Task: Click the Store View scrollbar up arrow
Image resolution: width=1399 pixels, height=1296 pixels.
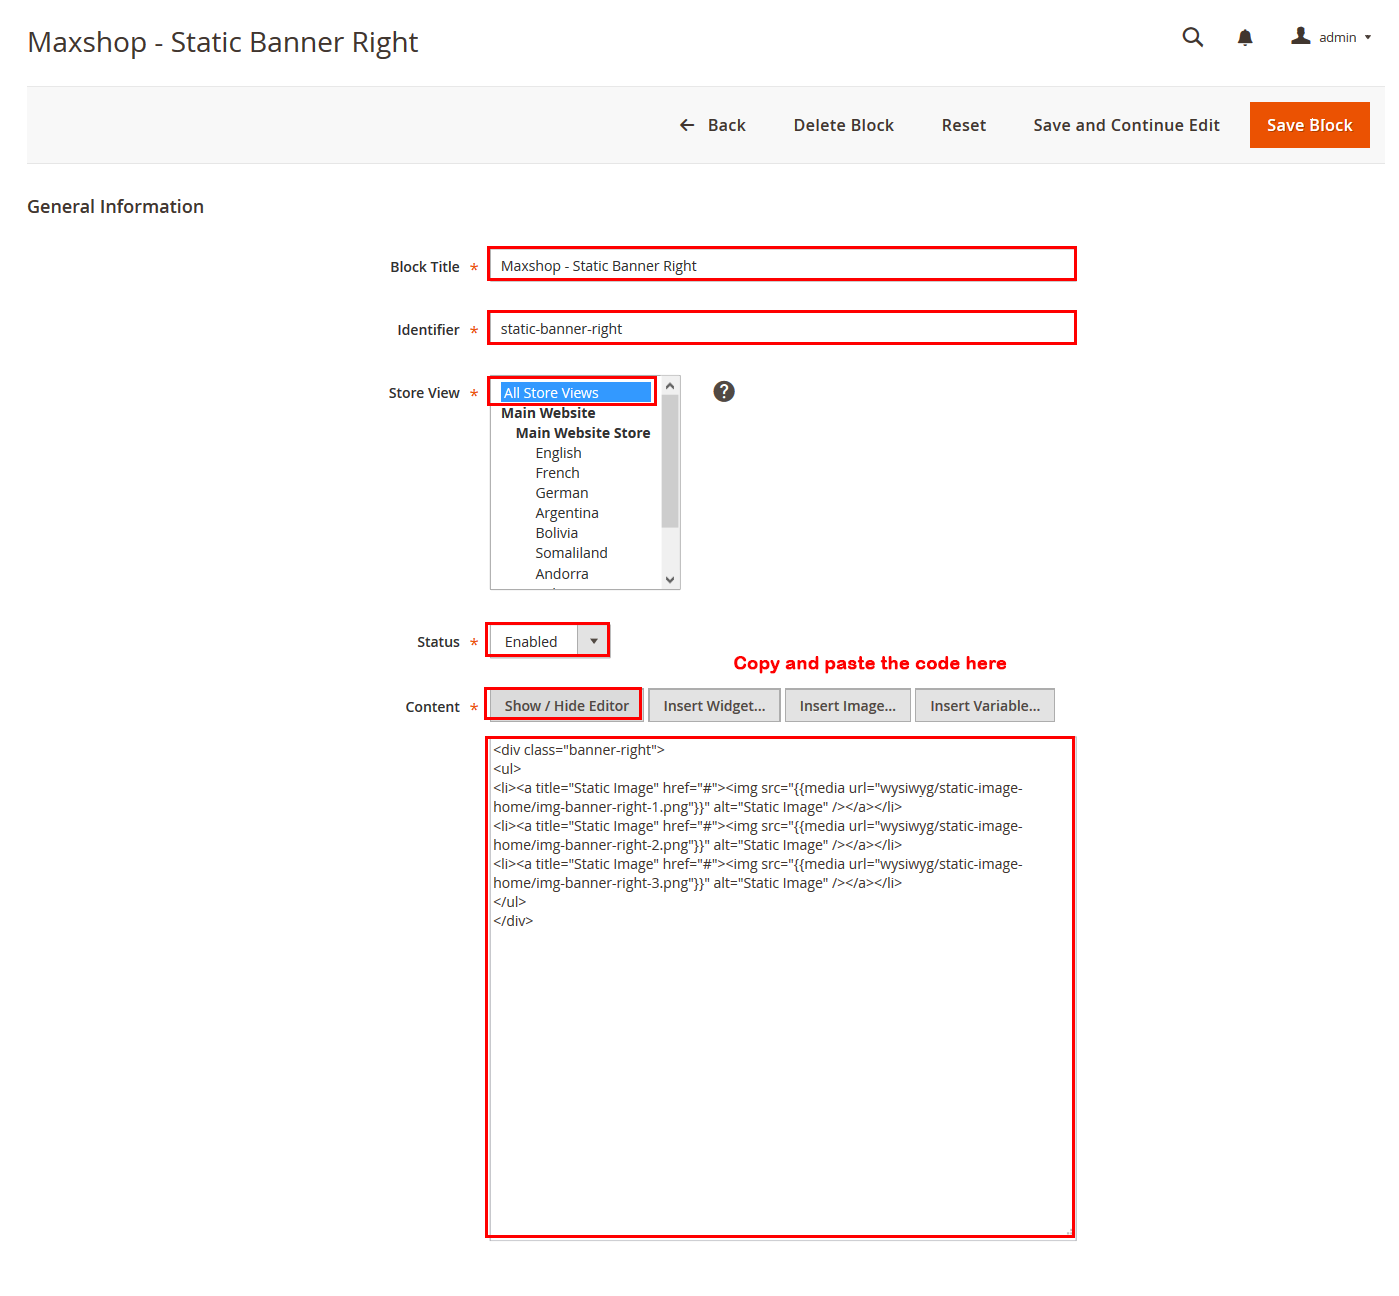Action: [x=670, y=386]
